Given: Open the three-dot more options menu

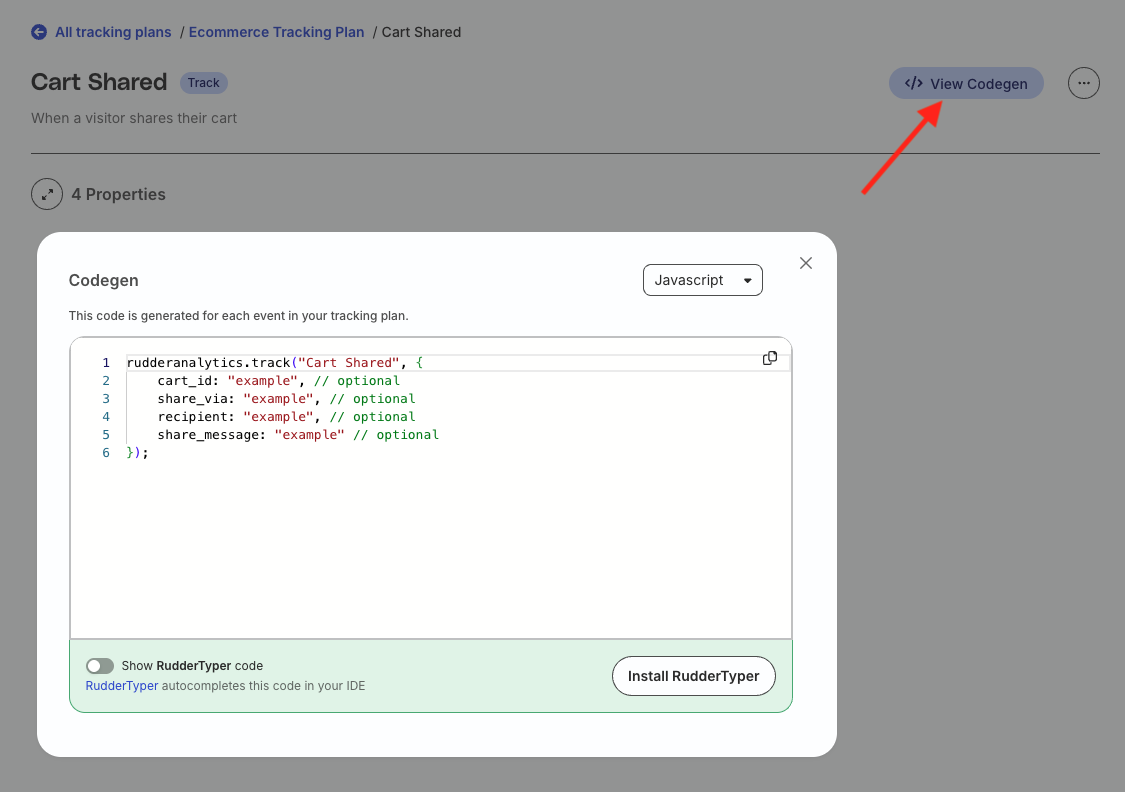Looking at the screenshot, I should (x=1083, y=83).
